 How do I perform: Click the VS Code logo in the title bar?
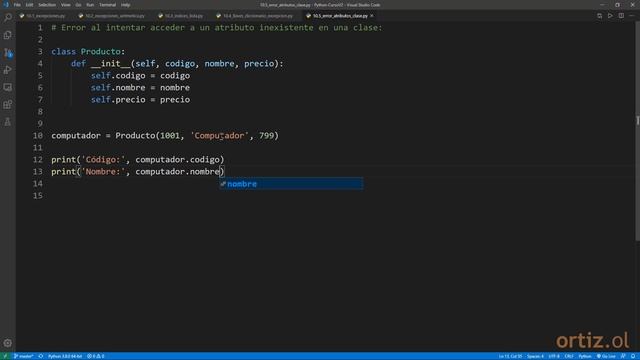pos(6,5)
